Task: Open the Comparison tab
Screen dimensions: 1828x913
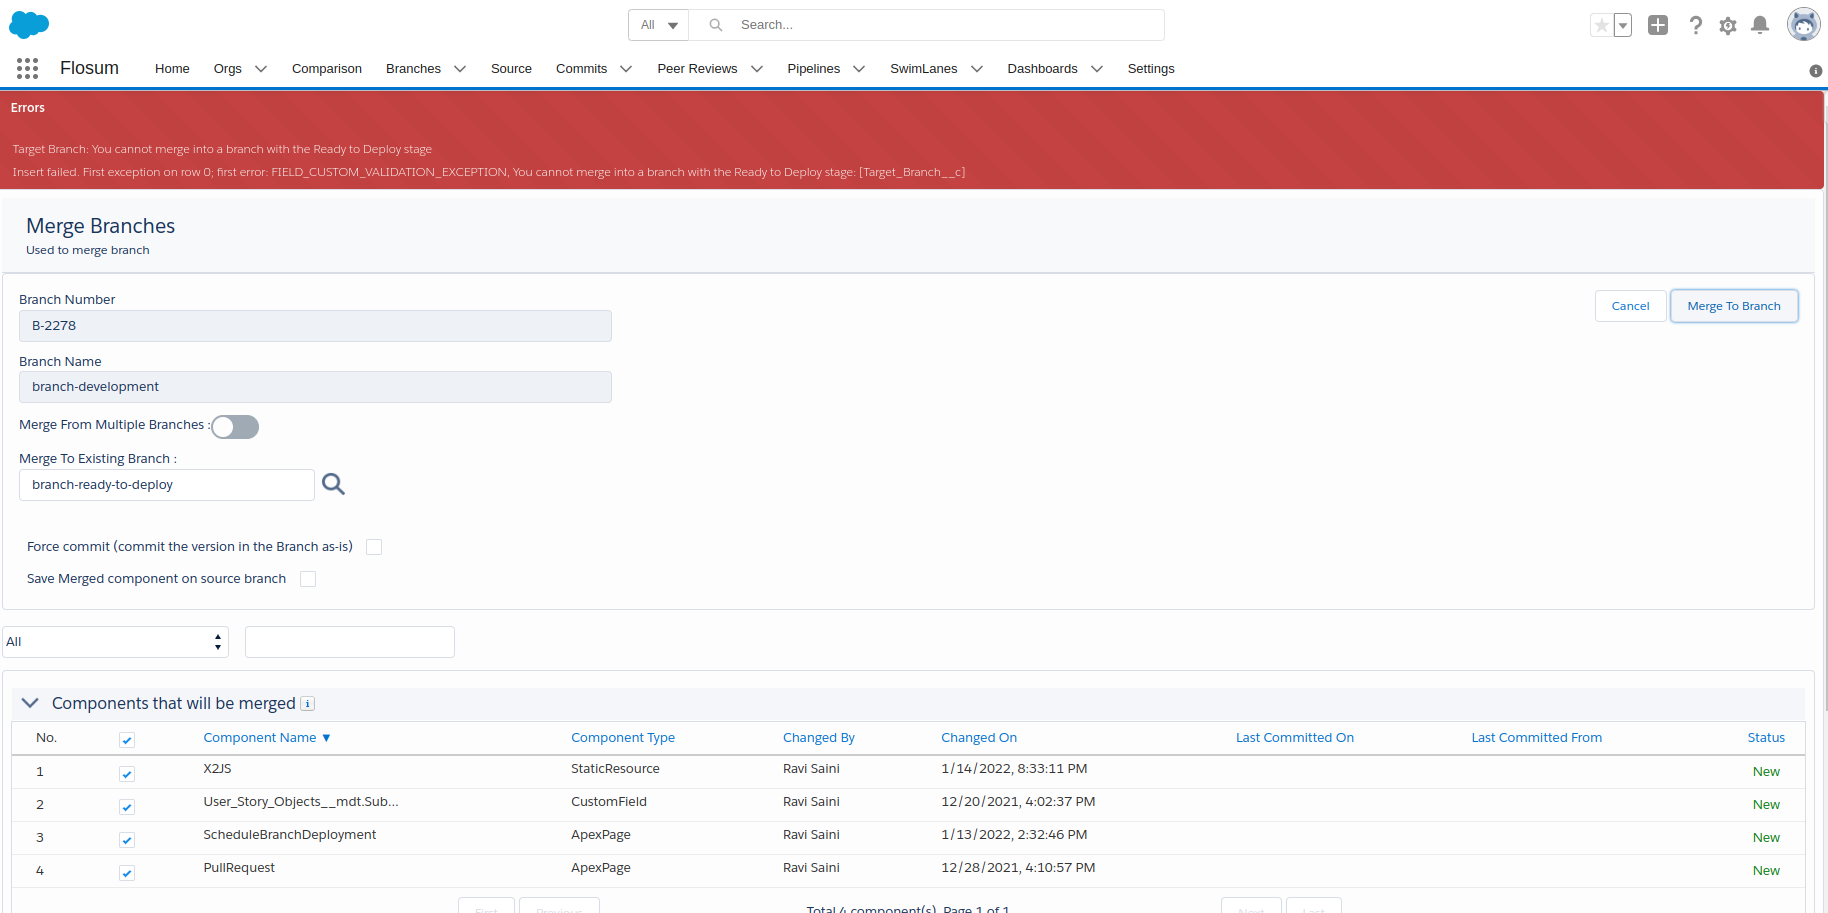Action: [326, 69]
